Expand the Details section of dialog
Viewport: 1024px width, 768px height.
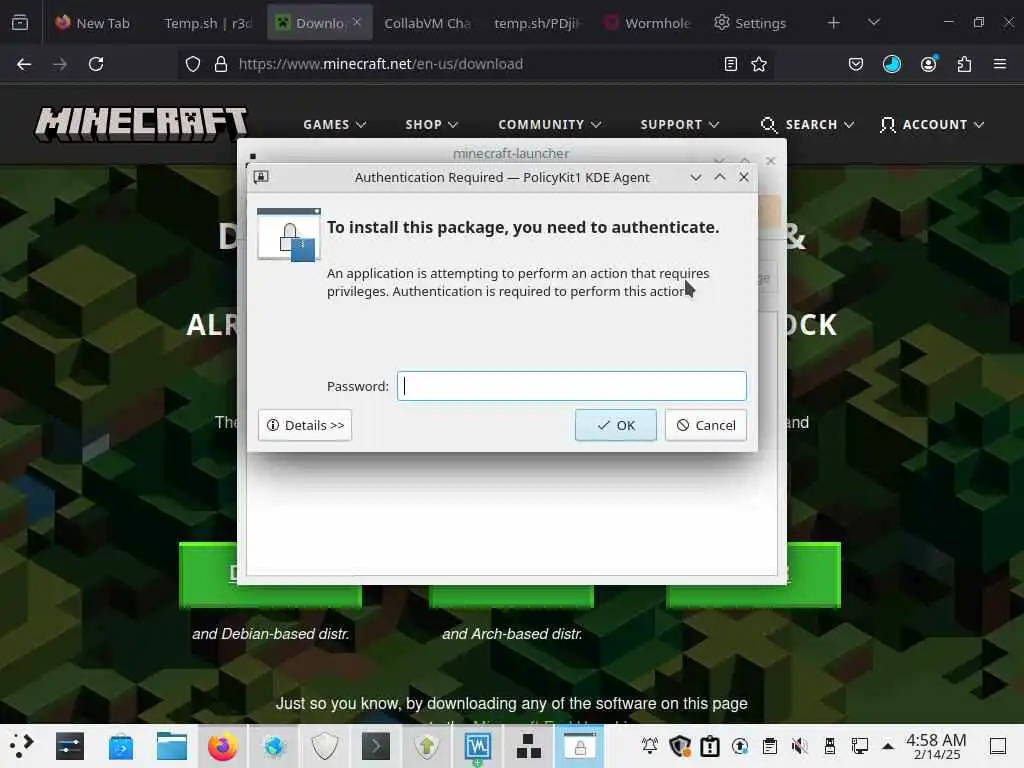[305, 425]
